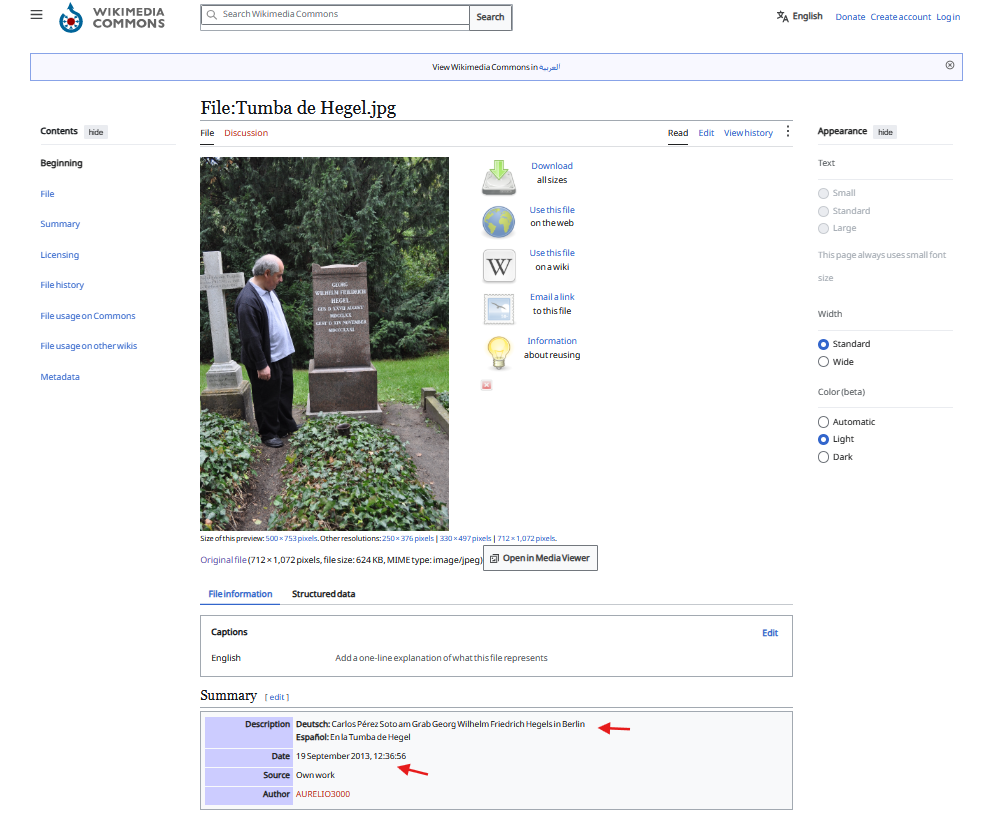The image size is (987, 818).
Task: Click Email a link to this file
Action: click(552, 297)
